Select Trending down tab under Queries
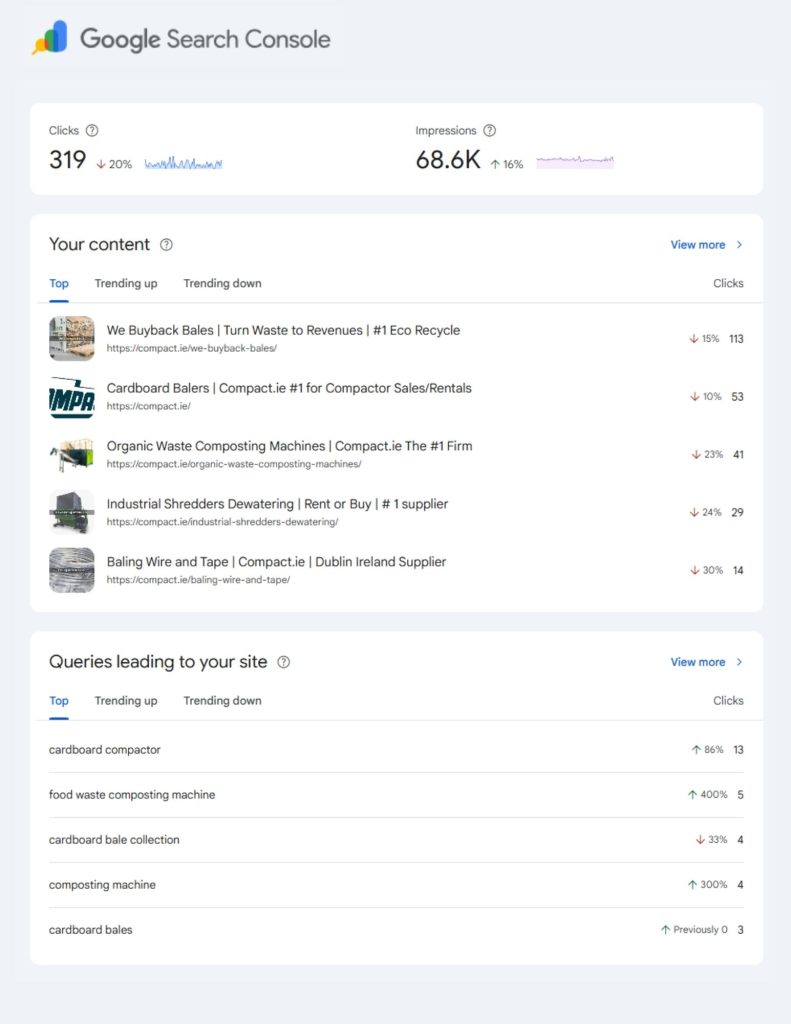791x1024 pixels. click(x=222, y=700)
